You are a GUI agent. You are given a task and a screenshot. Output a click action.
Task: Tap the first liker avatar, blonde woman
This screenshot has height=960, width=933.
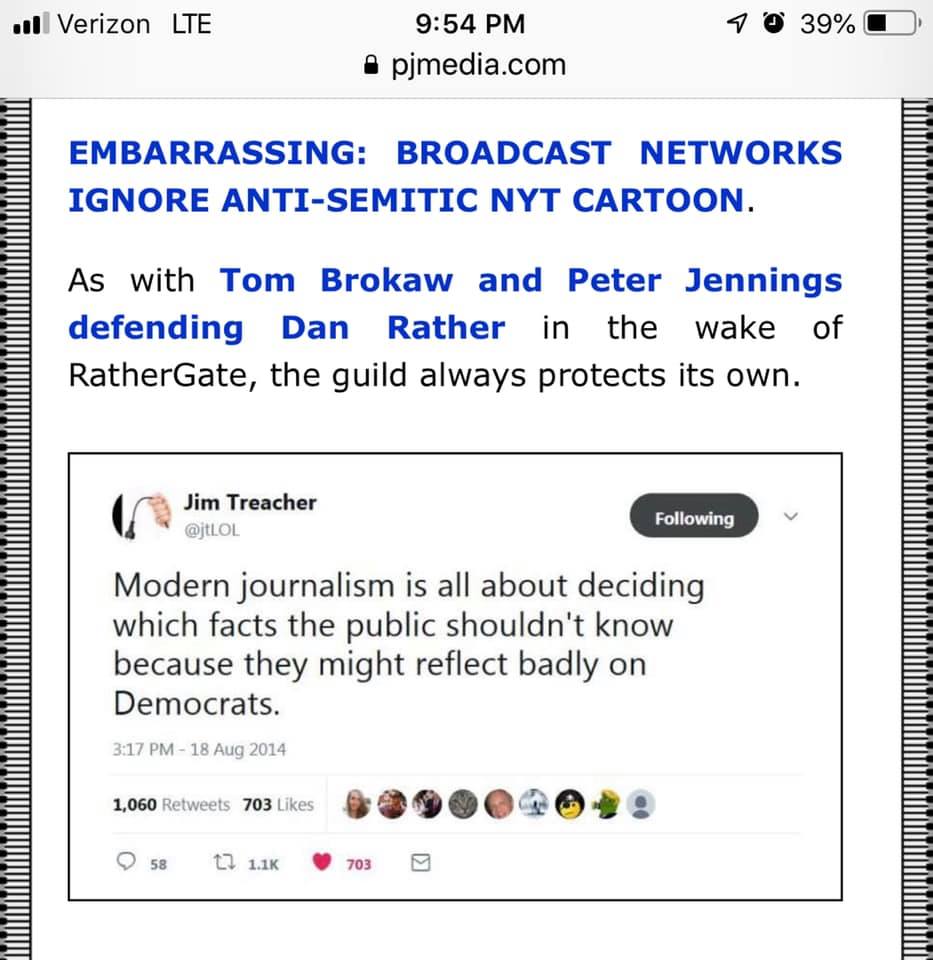click(357, 804)
